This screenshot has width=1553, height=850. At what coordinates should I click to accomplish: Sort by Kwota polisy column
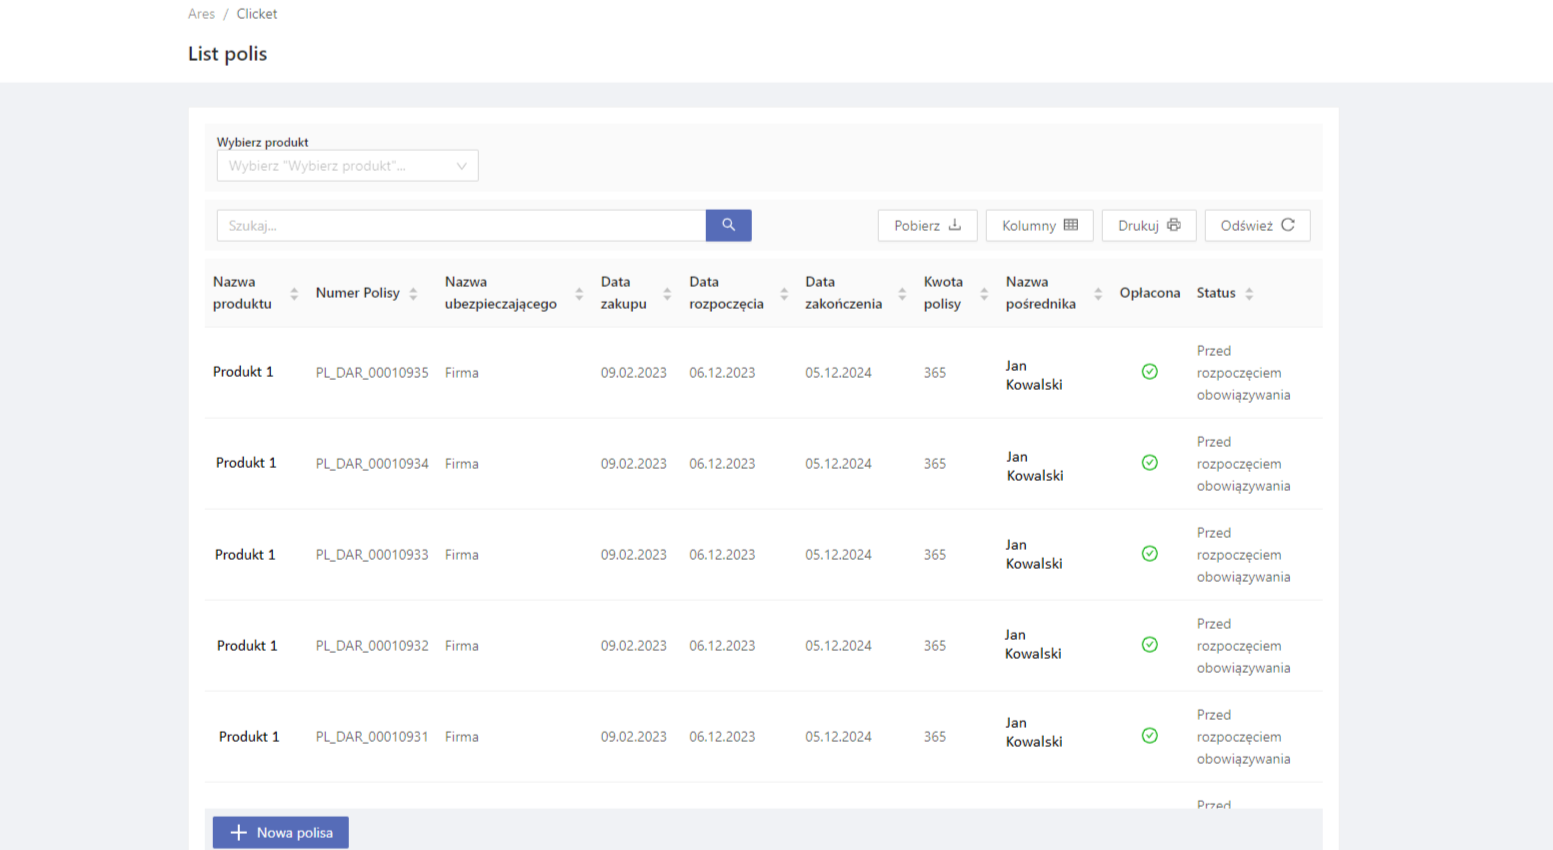point(984,293)
